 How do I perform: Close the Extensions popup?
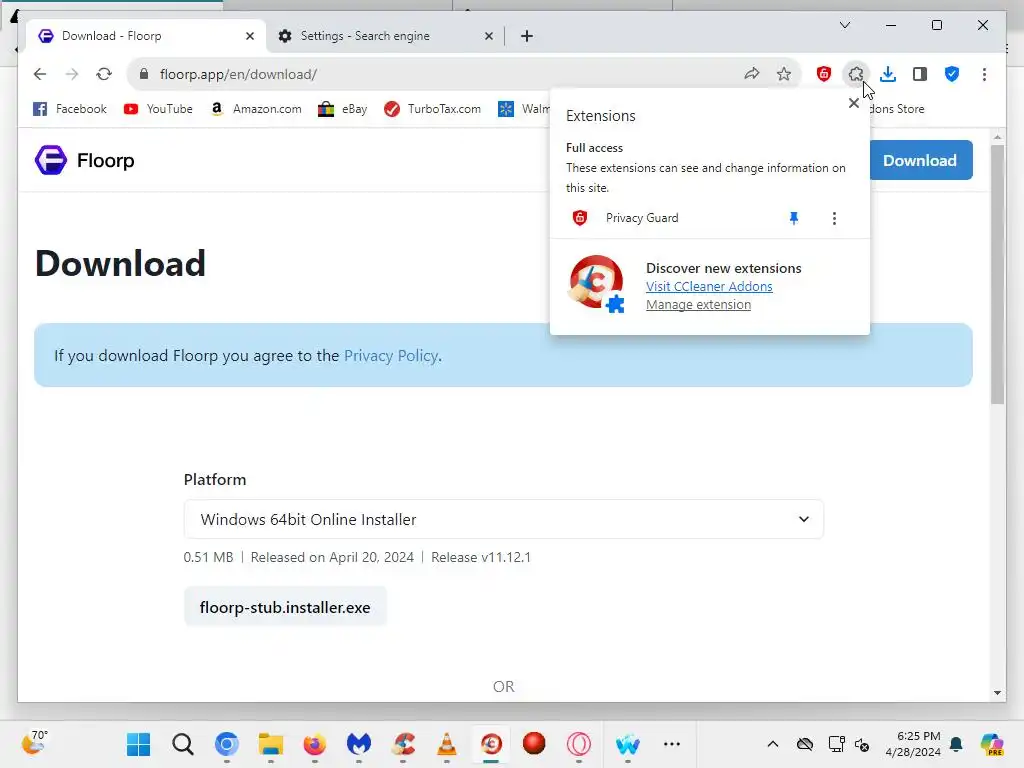(854, 103)
